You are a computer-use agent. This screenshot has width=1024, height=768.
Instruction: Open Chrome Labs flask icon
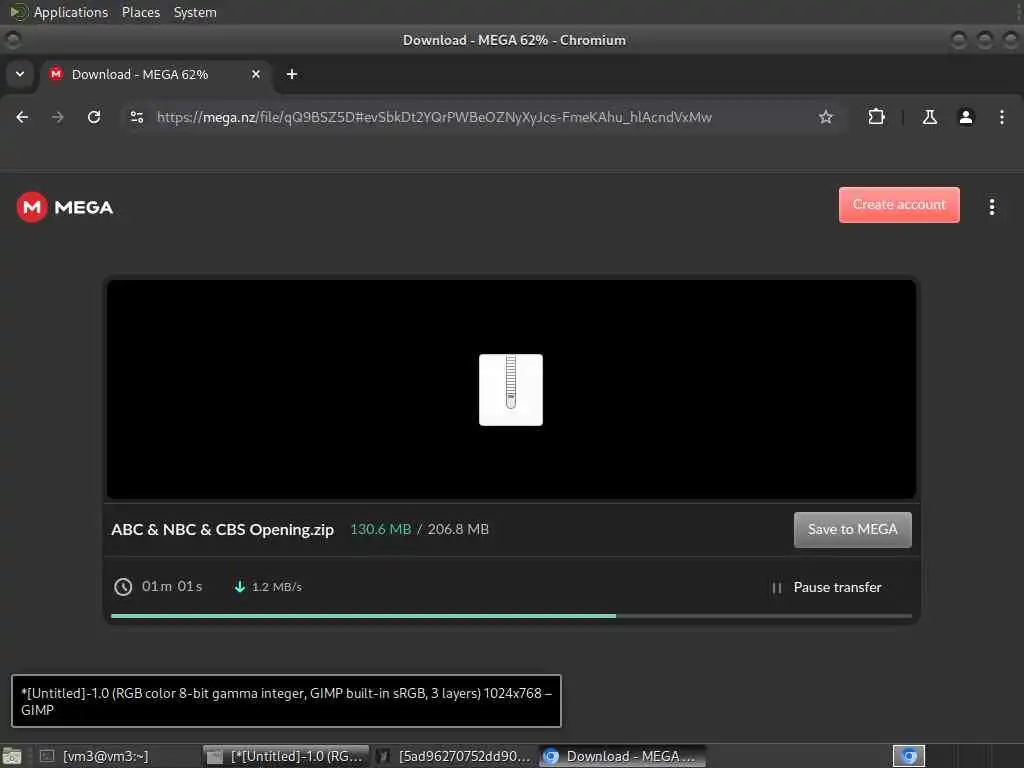click(x=929, y=117)
